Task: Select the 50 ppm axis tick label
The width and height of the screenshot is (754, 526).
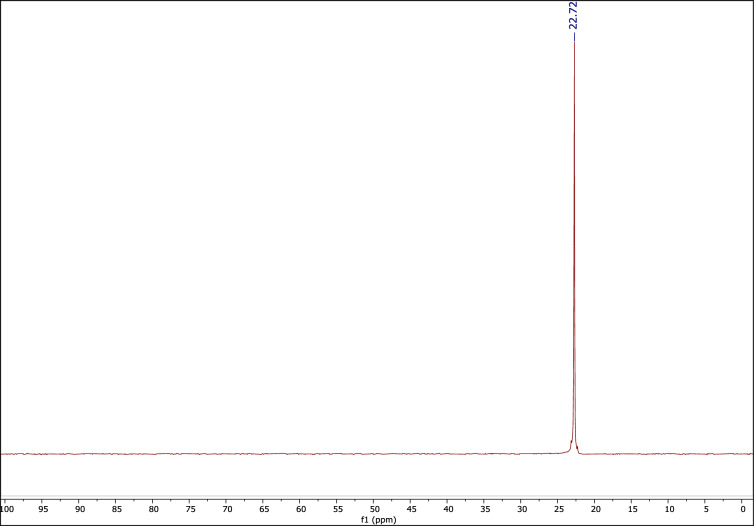Action: 375,509
